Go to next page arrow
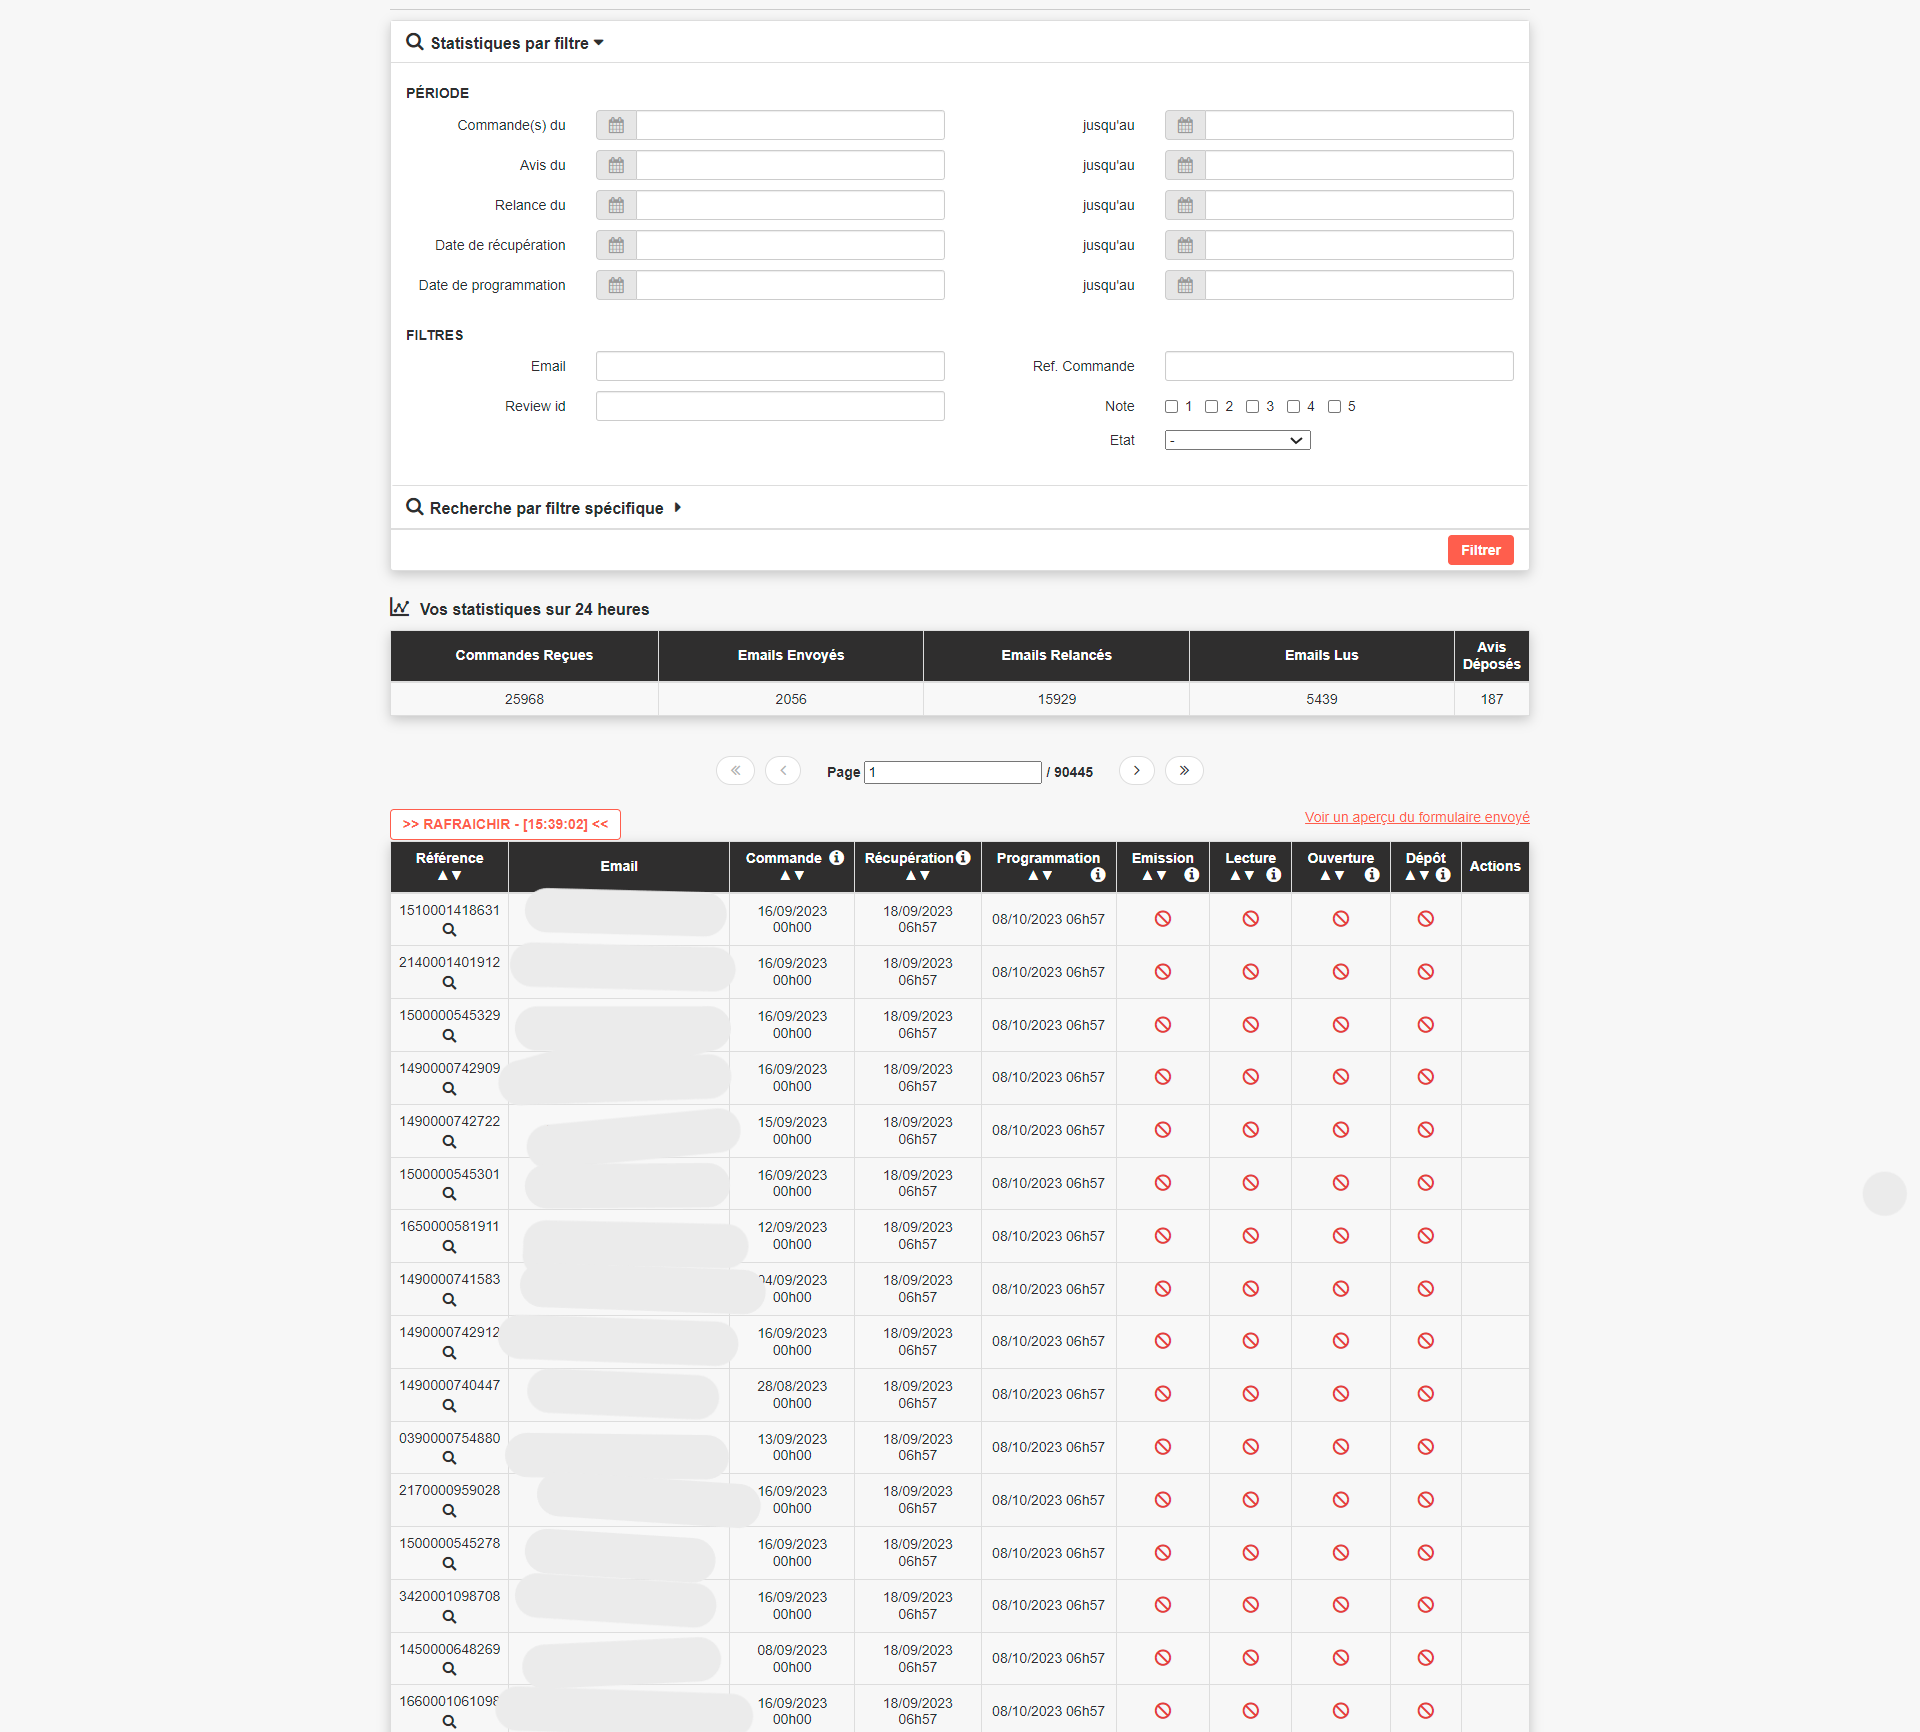Screen dimensions: 1920x1732 pos(1136,771)
